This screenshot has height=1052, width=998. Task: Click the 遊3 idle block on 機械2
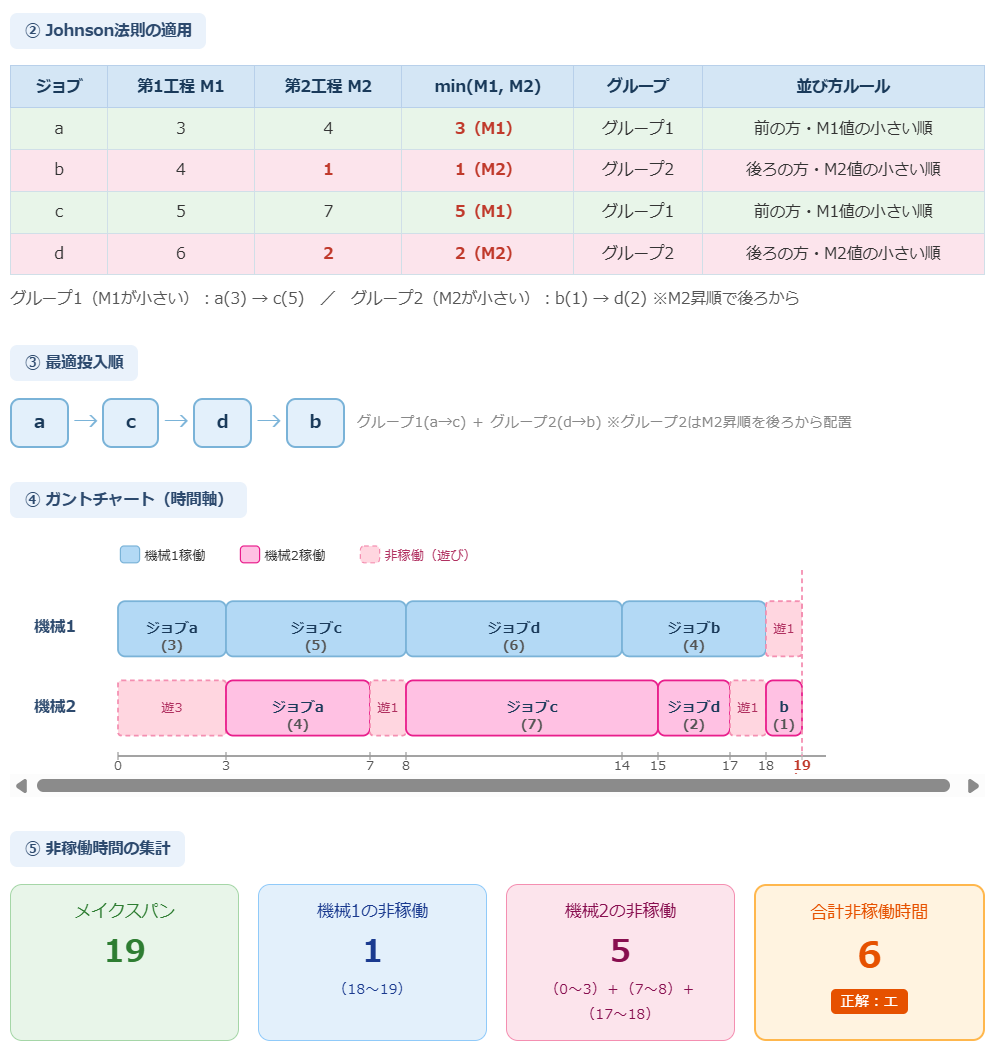point(171,708)
